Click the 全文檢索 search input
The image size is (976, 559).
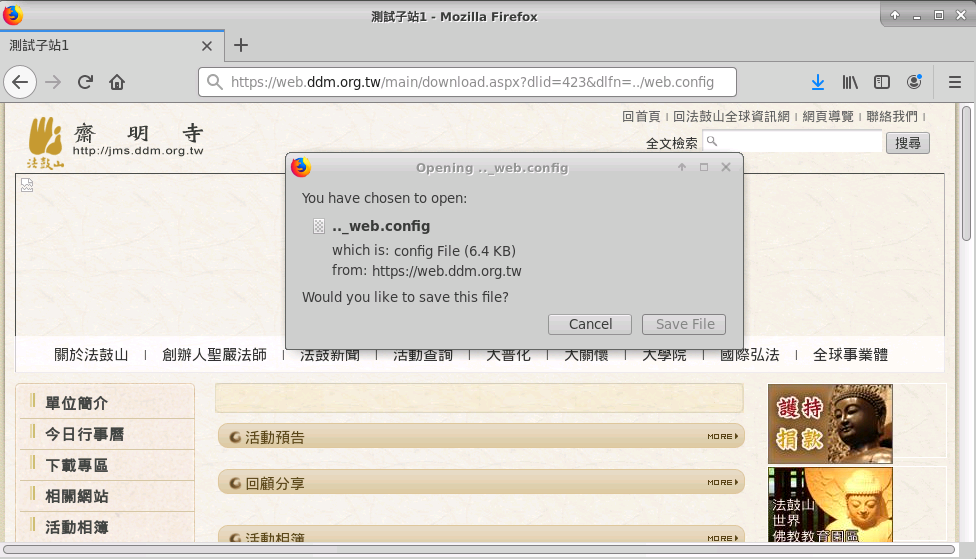coord(792,141)
